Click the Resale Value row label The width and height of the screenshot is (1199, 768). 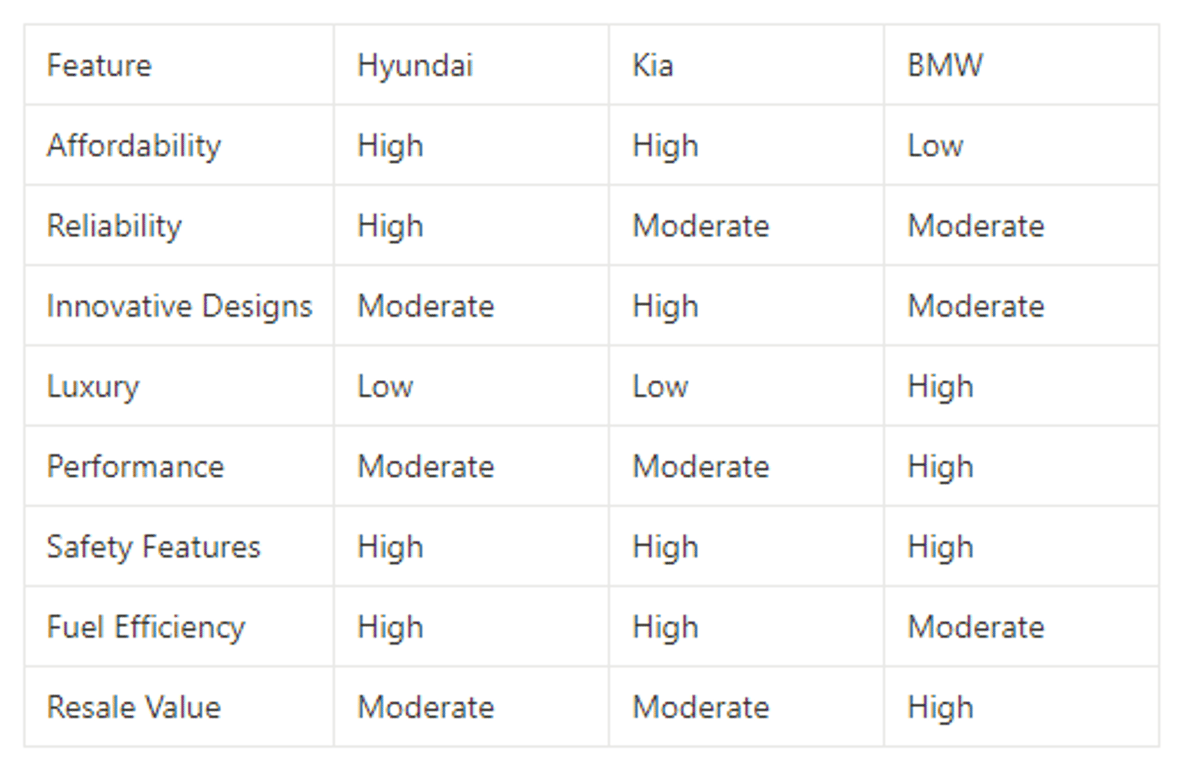(x=179, y=708)
